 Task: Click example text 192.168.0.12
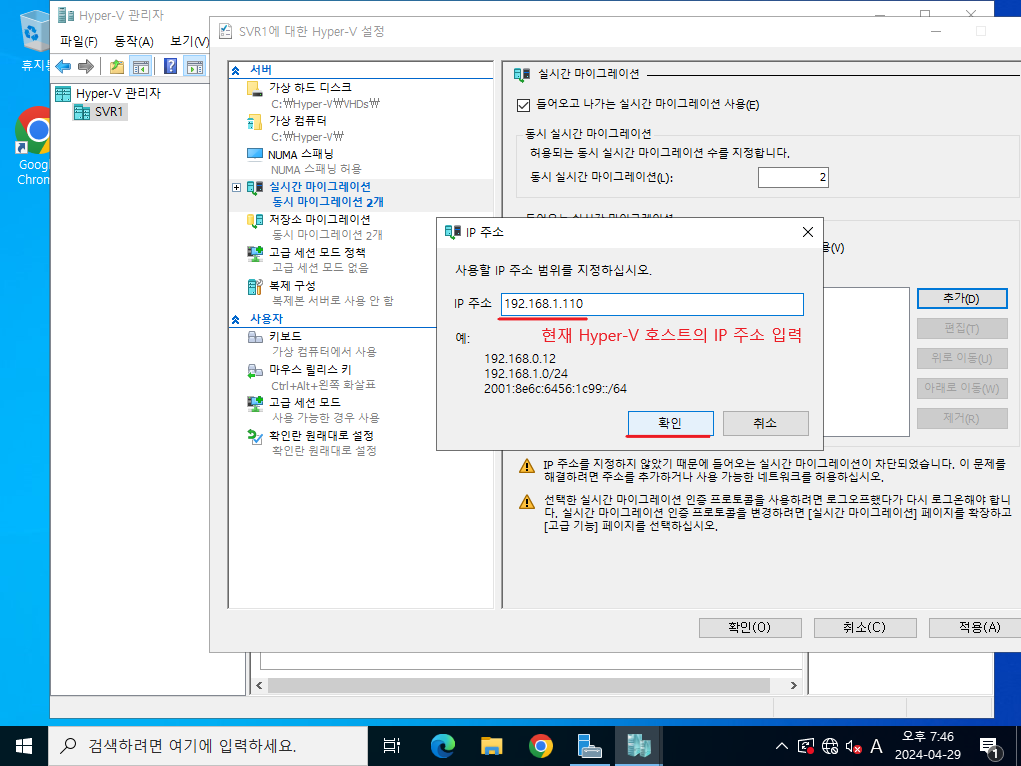(520, 359)
